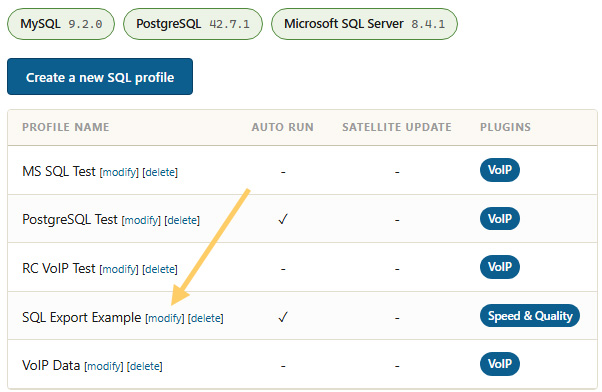This screenshot has height=392, width=602.
Task: Modify the RC VoIP Test profile
Action: pyautogui.click(x=119, y=269)
